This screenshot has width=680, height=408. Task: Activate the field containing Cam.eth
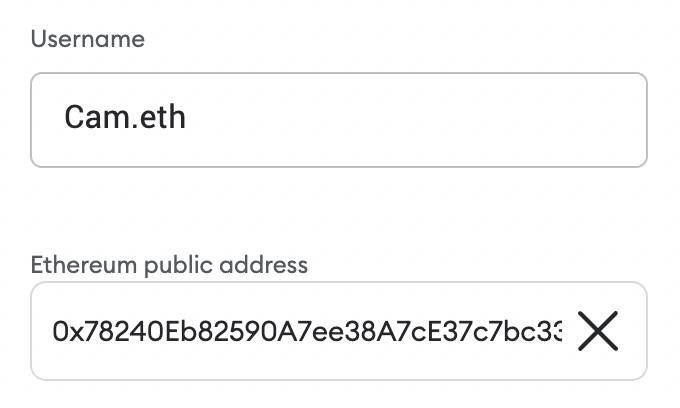339,120
